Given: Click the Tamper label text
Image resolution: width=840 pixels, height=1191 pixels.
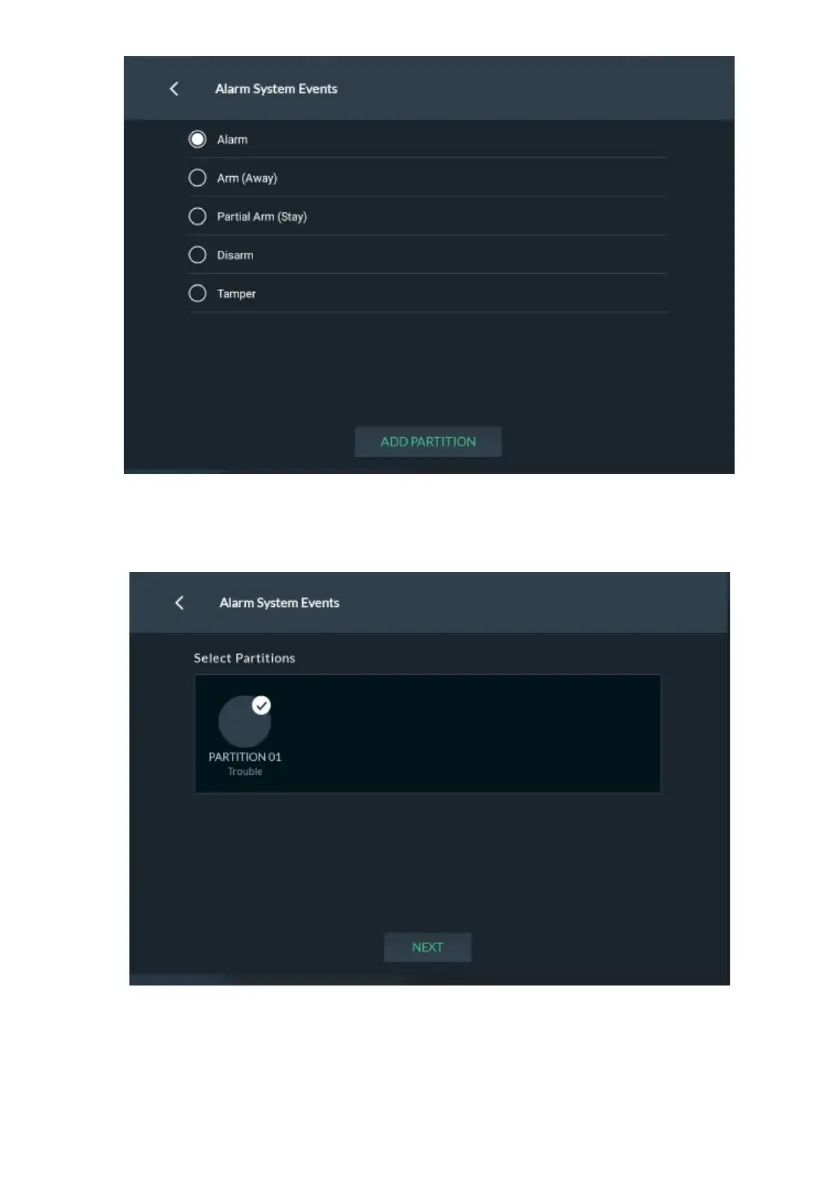Looking at the screenshot, I should [x=236, y=294].
